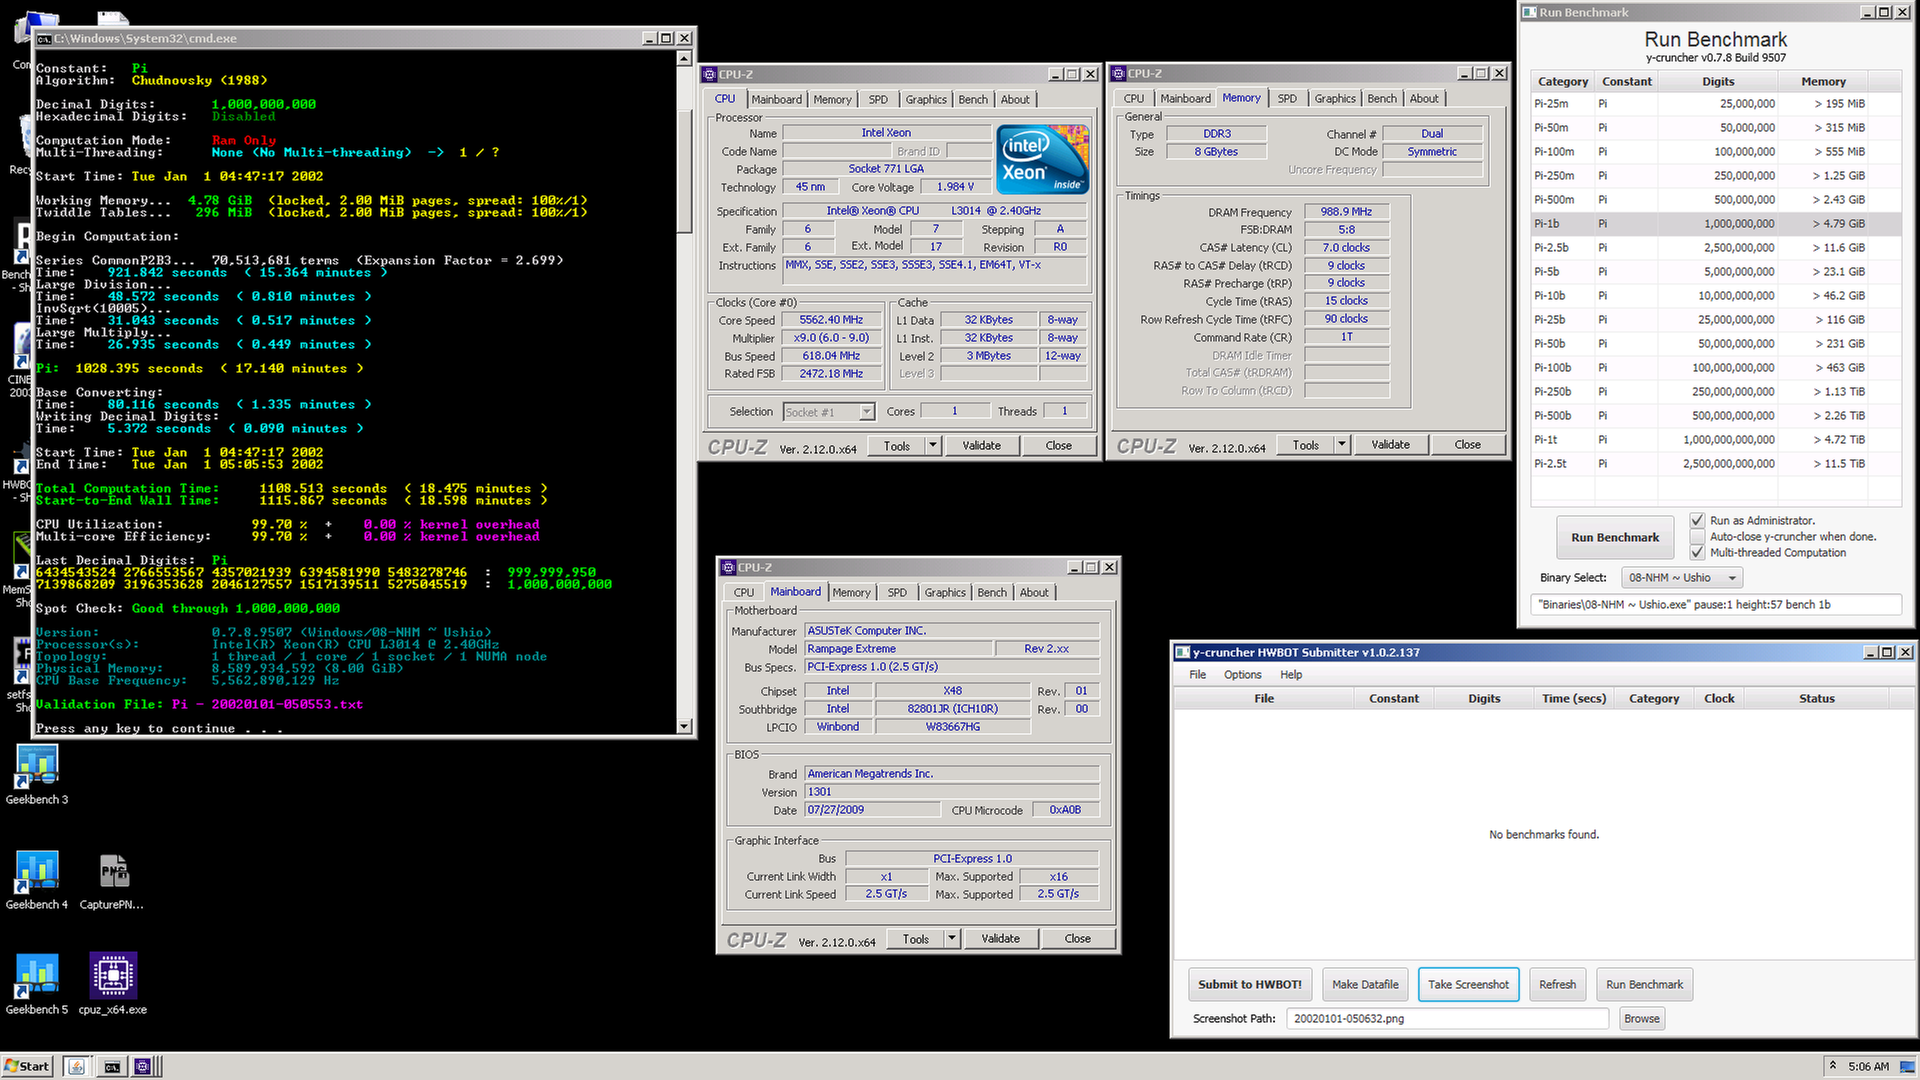
Task: Launch cpuz_x64.exe from the desktop
Action: (x=113, y=985)
